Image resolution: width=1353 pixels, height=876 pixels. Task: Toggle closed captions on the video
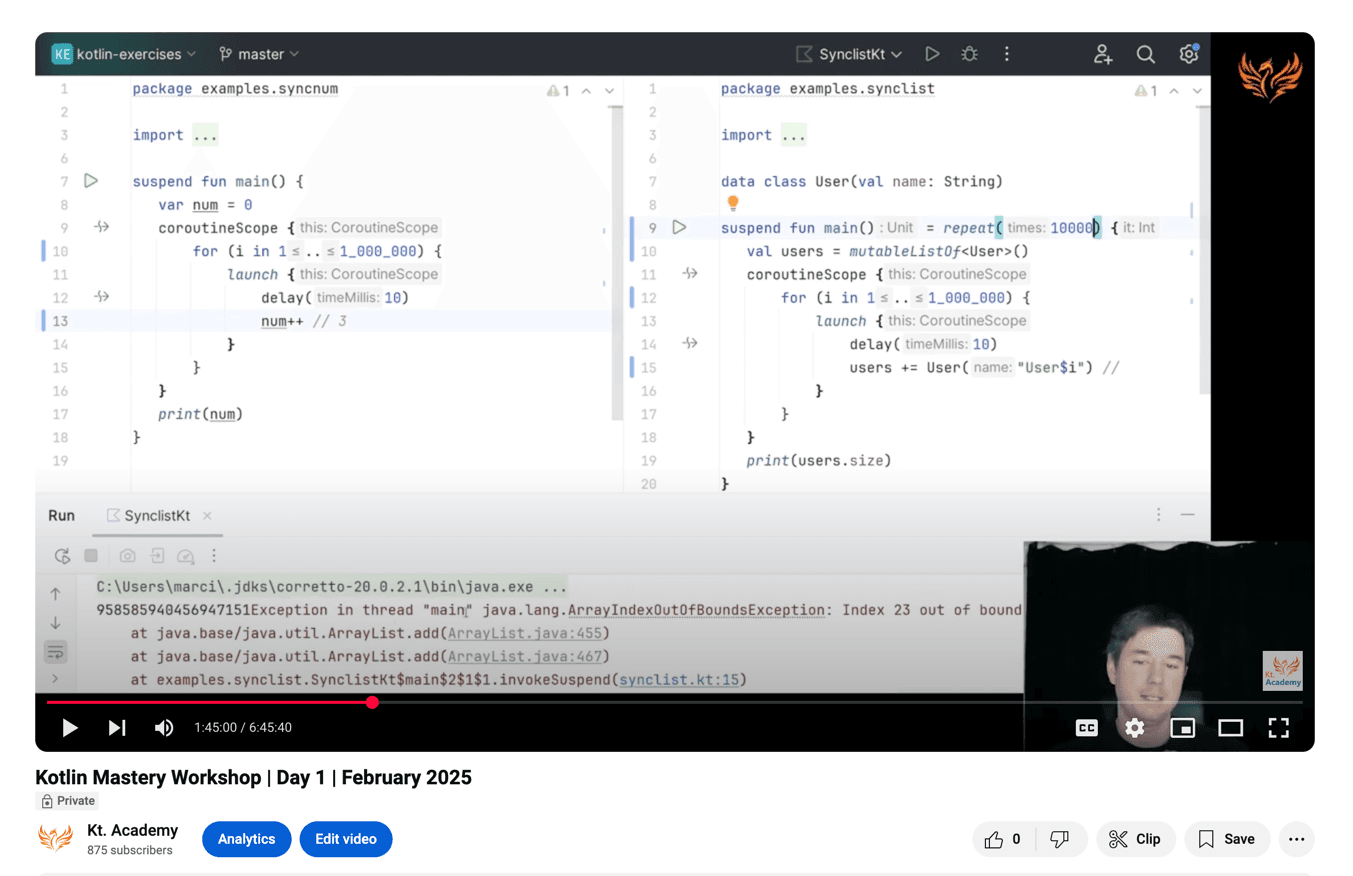click(x=1086, y=728)
